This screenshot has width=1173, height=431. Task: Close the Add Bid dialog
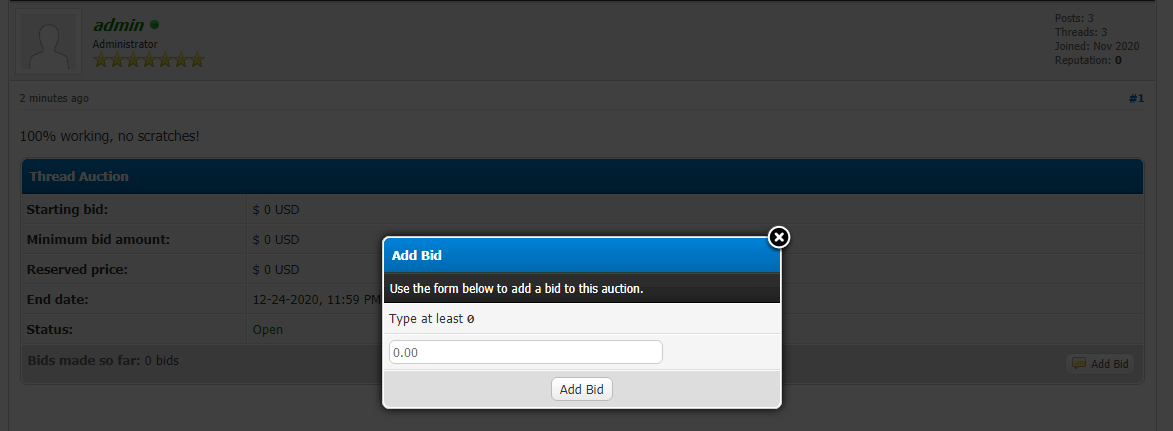coord(779,237)
